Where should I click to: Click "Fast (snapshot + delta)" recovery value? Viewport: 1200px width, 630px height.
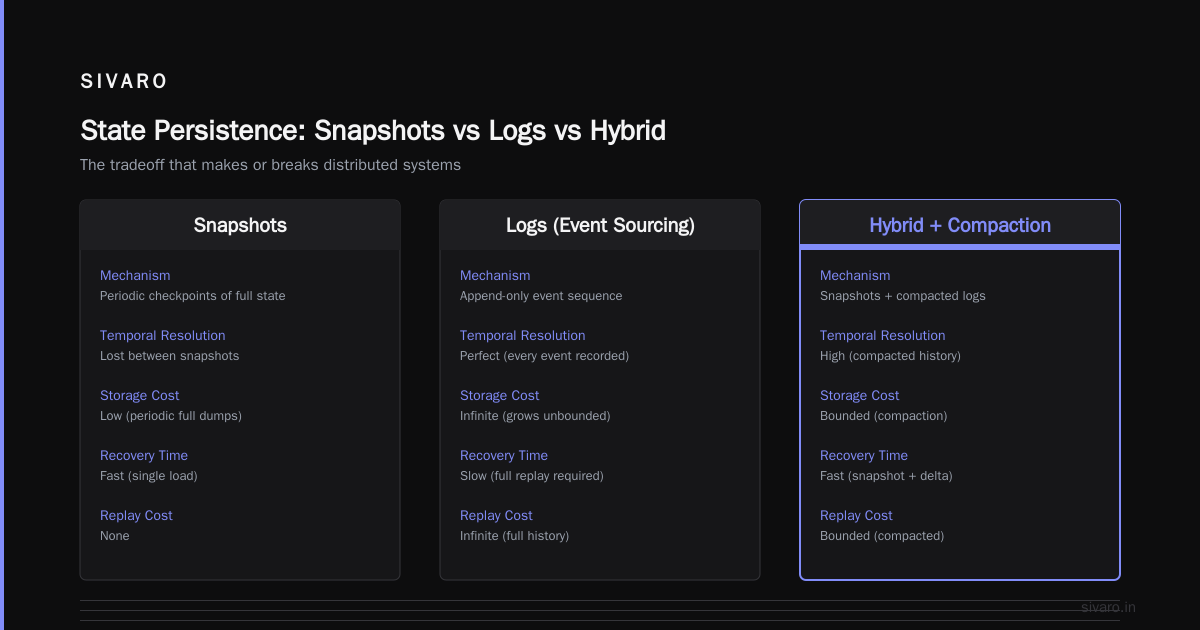pyautogui.click(x=886, y=476)
